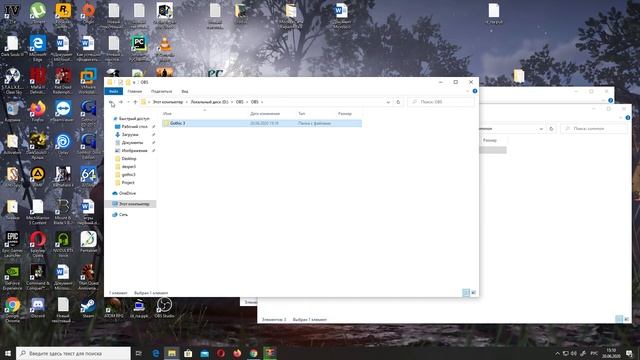The height and width of the screenshot is (360, 640).
Task: Select the OBS Studio desktop icon
Action: 164,307
